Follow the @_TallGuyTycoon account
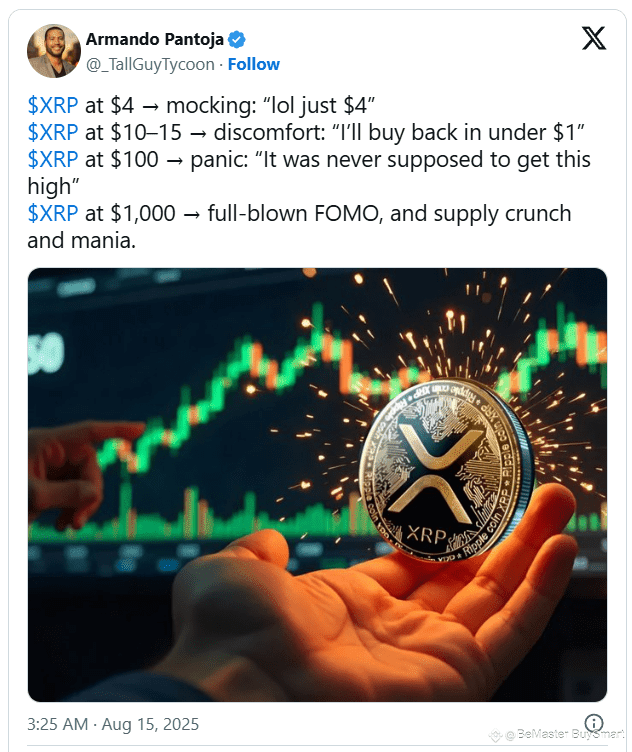 tap(254, 64)
